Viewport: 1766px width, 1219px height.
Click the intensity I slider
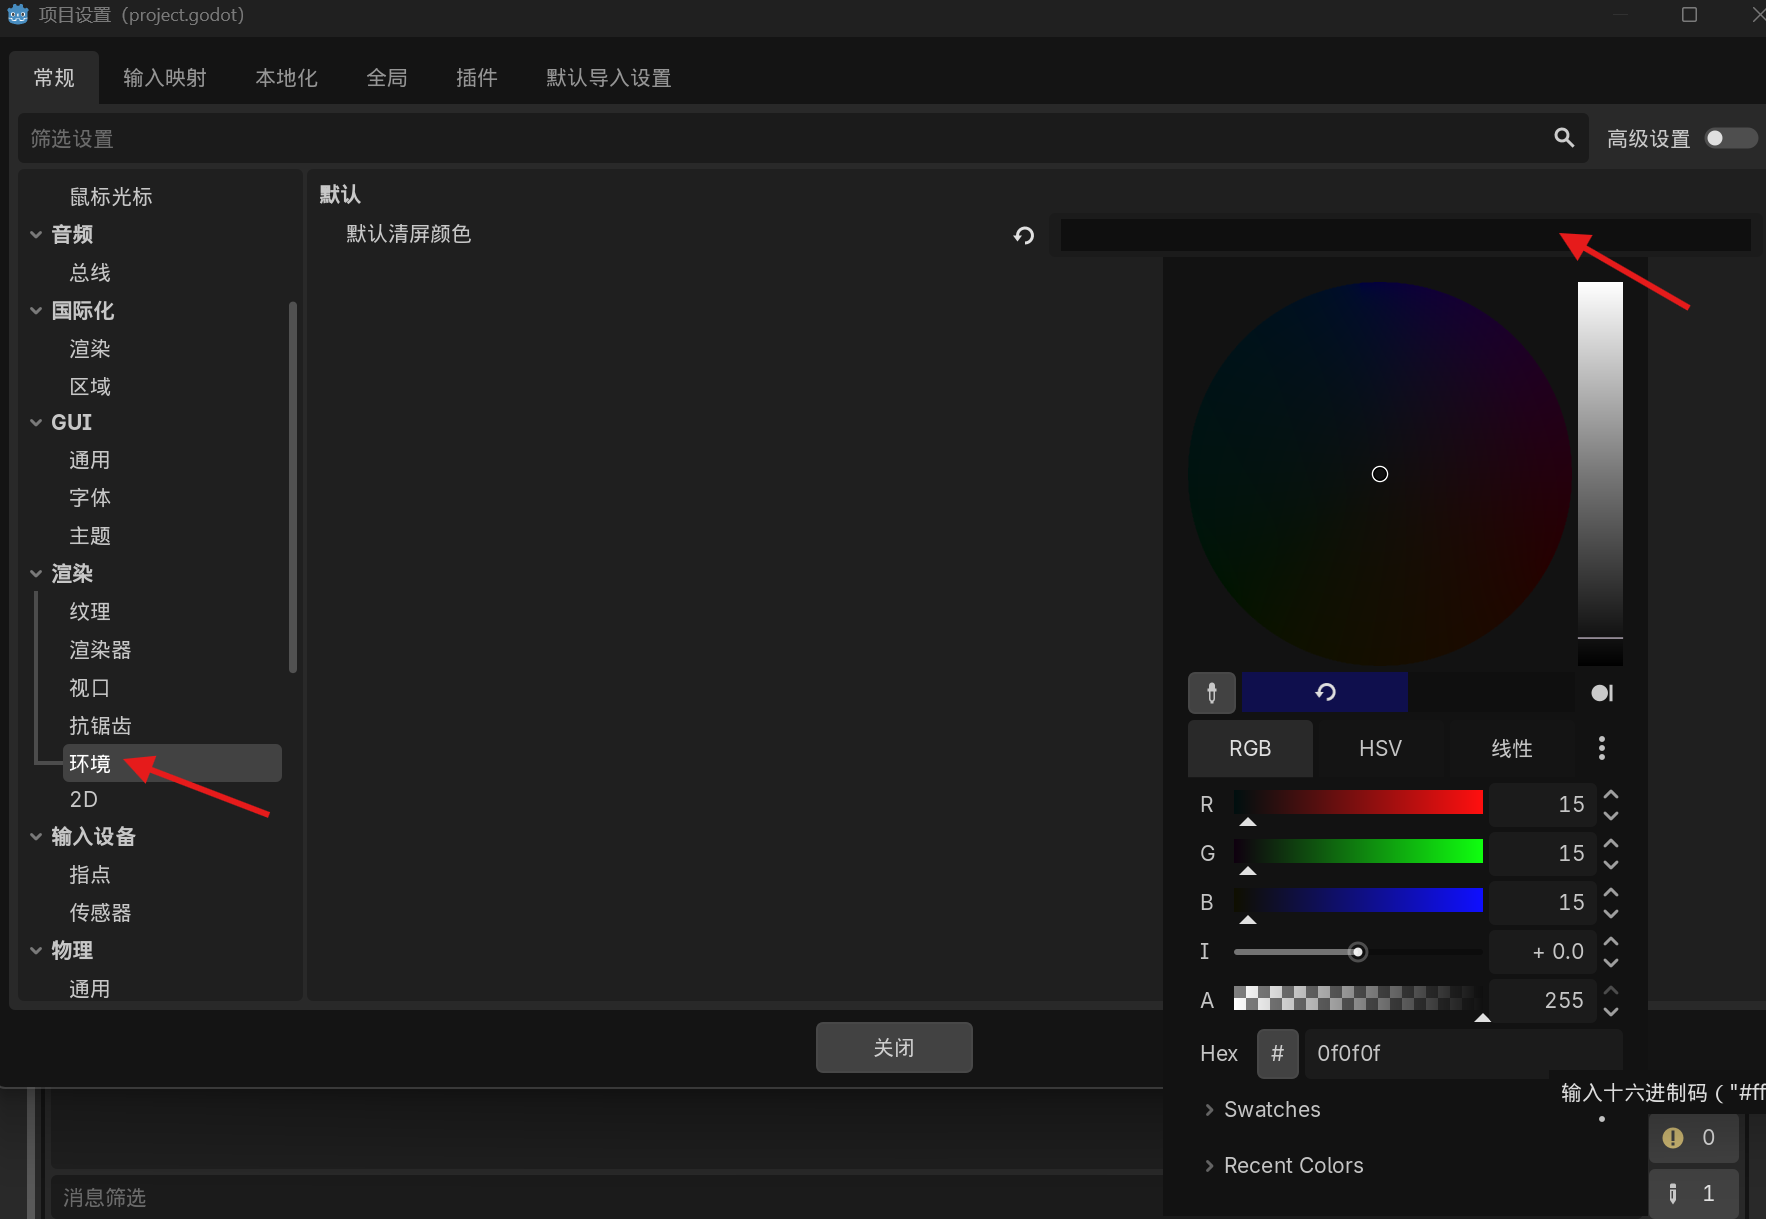1358,951
